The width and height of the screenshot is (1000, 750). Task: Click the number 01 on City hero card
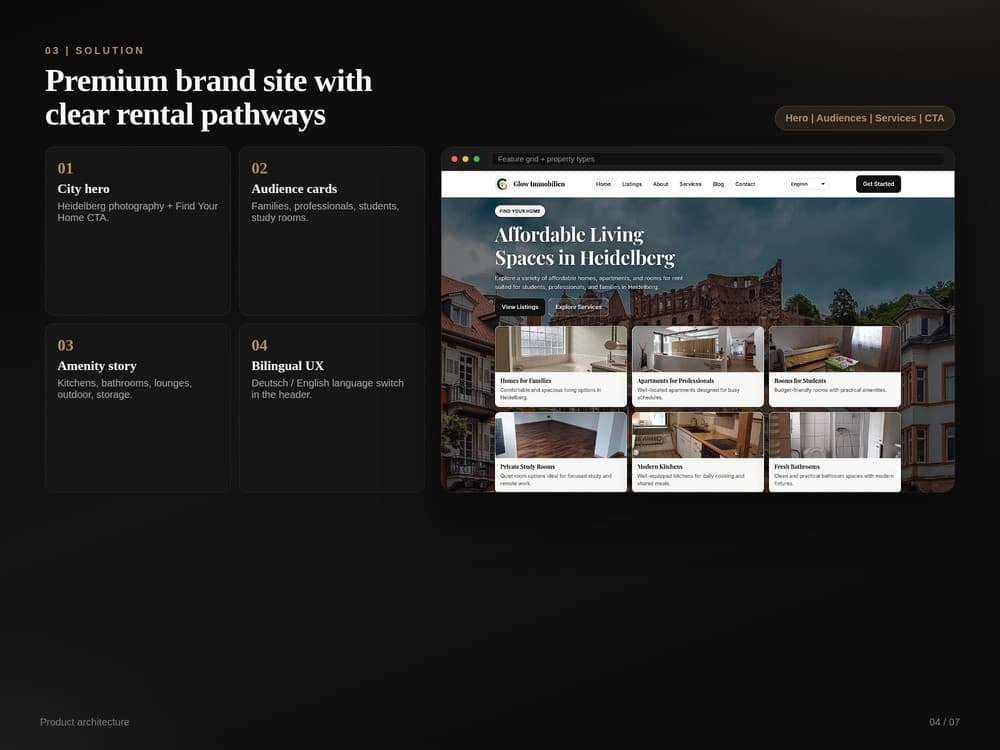65,168
